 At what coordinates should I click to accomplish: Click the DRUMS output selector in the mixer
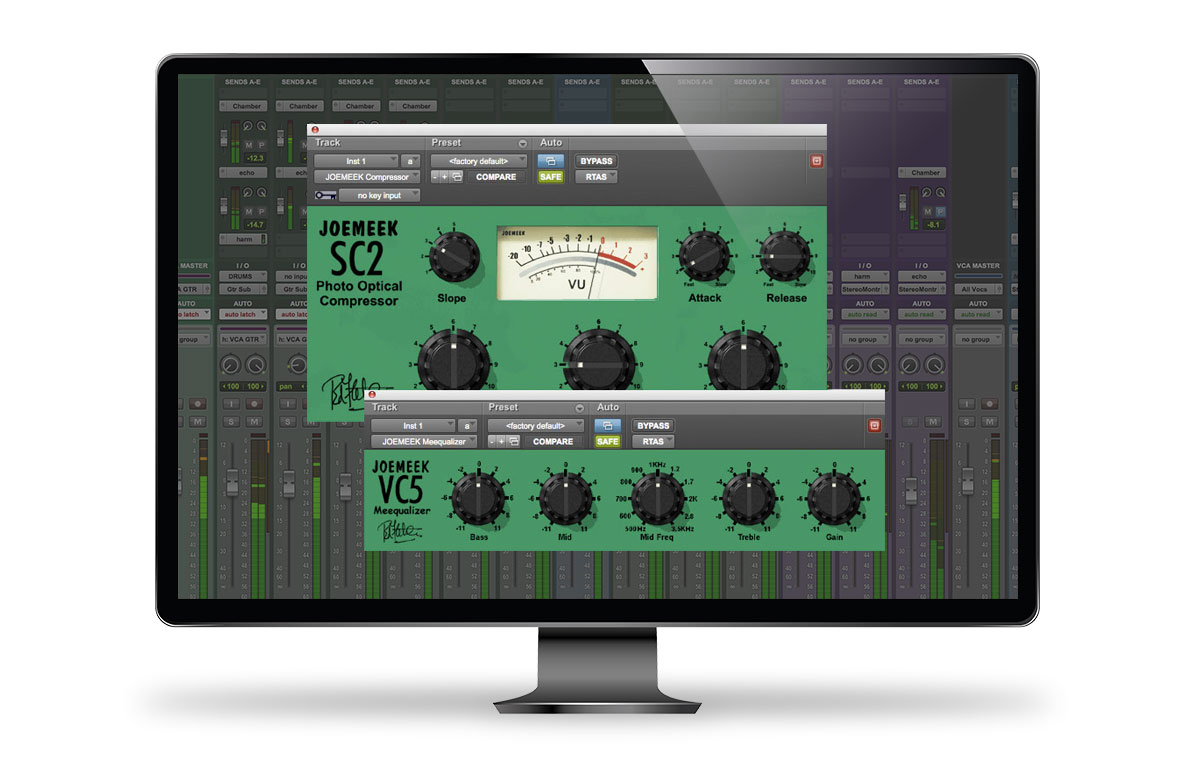[x=243, y=277]
